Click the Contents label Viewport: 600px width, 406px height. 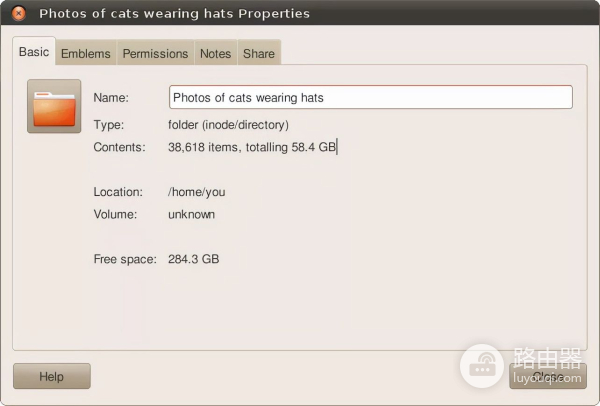119,147
